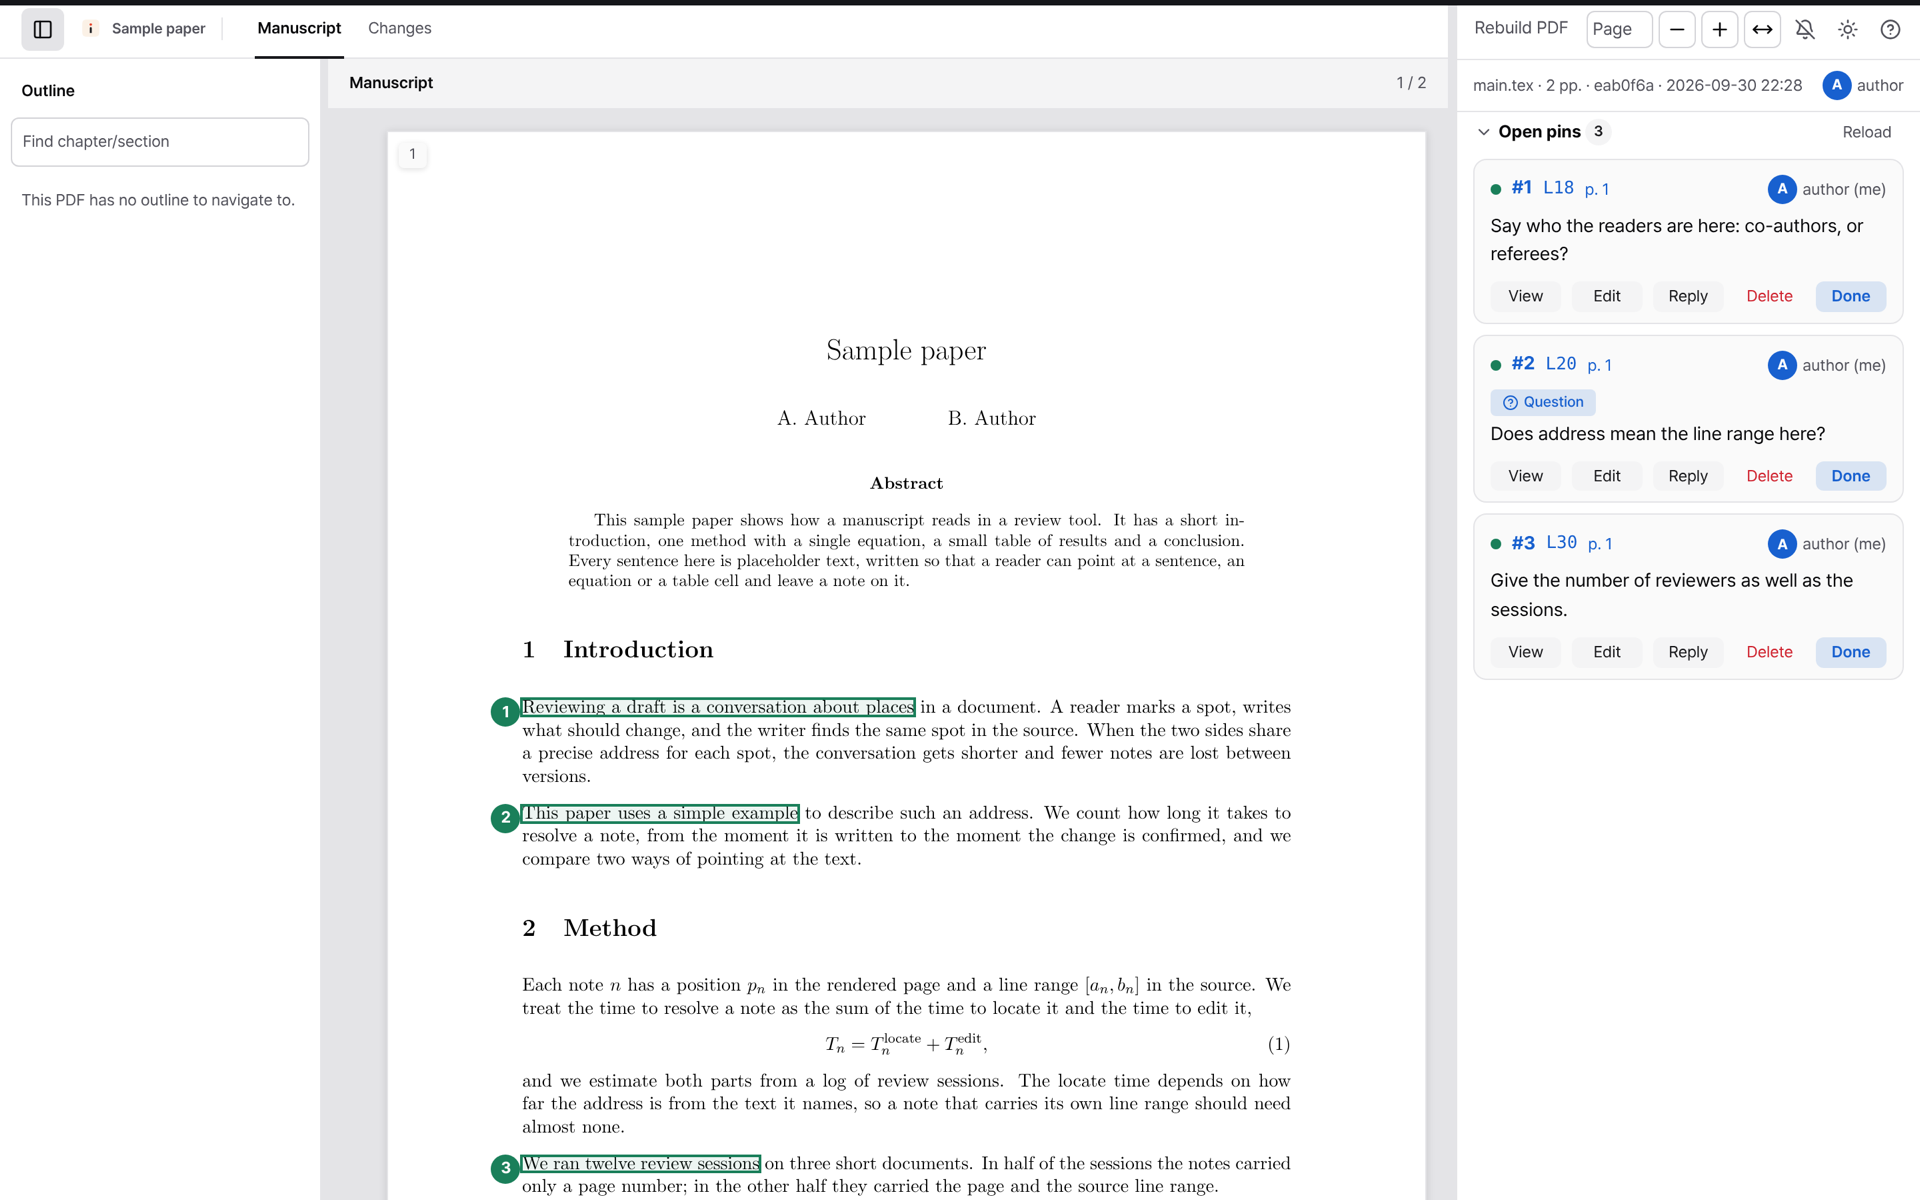Open help via question mark icon
This screenshot has height=1200, width=1920.
coord(1890,29)
